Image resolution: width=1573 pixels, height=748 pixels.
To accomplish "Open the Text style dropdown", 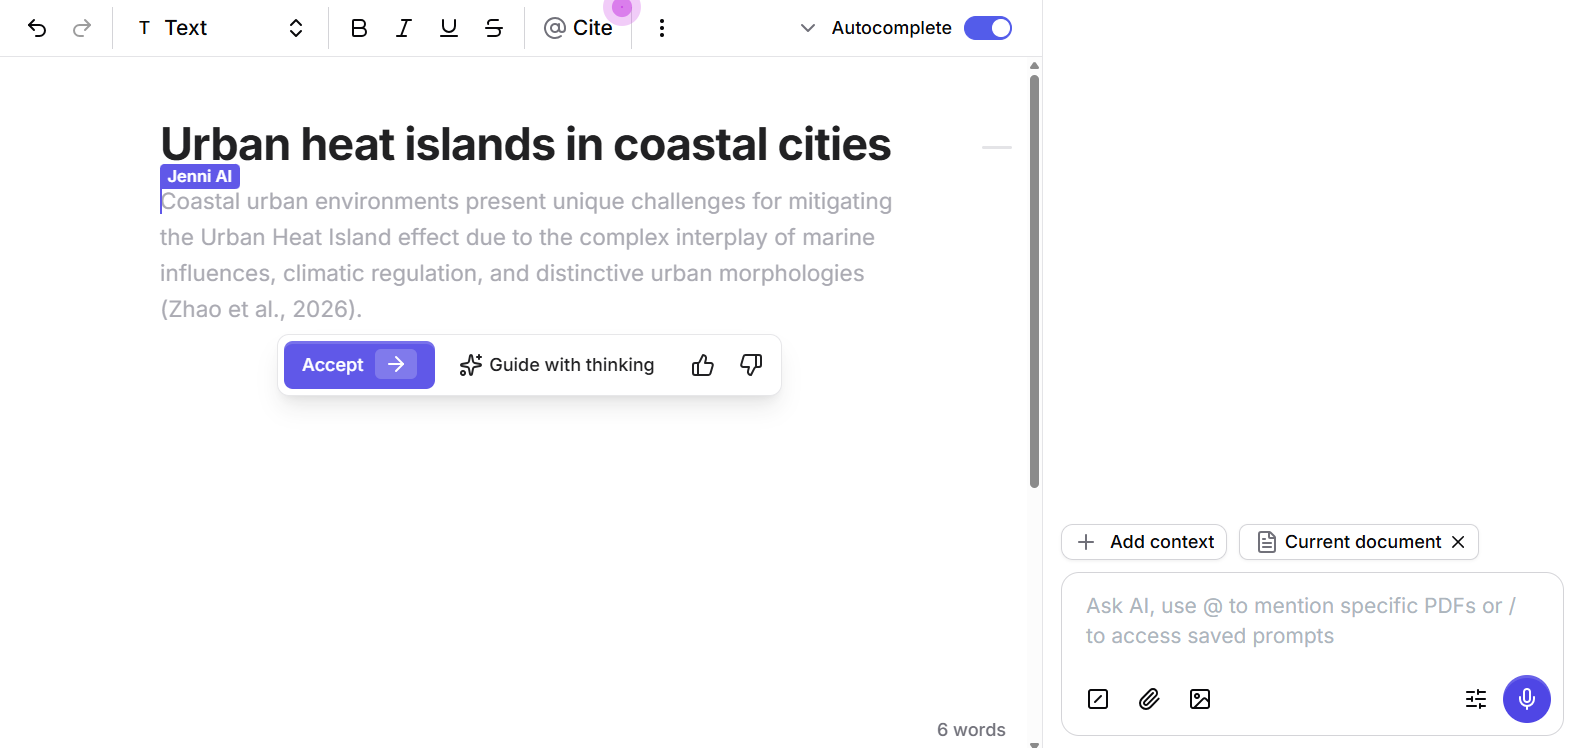I will [x=221, y=28].
